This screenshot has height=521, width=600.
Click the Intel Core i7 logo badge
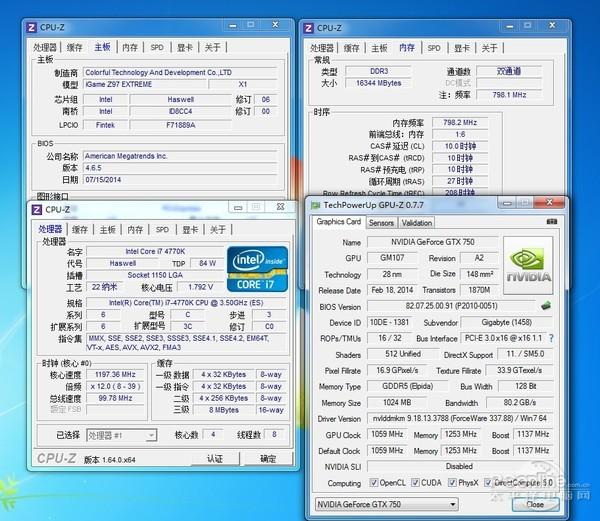(x=257, y=269)
